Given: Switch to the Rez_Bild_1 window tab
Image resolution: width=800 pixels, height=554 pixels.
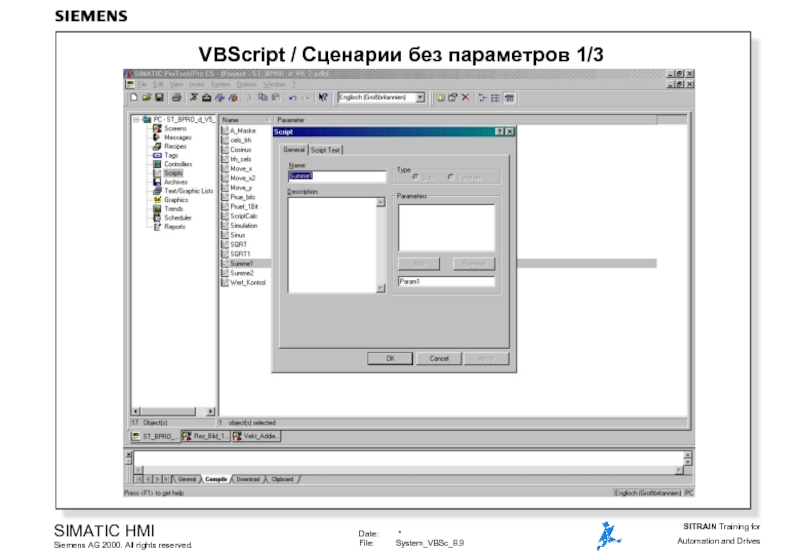Looking at the screenshot, I should 207,436.
